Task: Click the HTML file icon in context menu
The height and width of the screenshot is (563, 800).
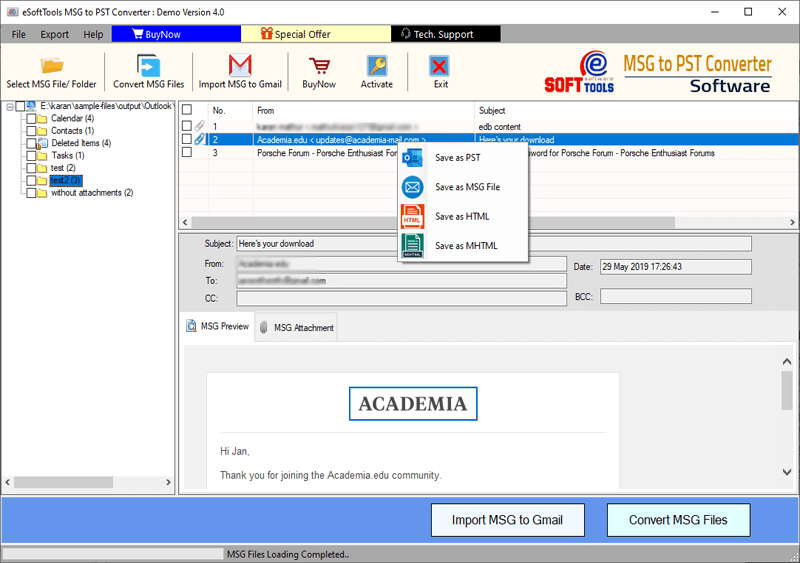Action: (x=412, y=216)
